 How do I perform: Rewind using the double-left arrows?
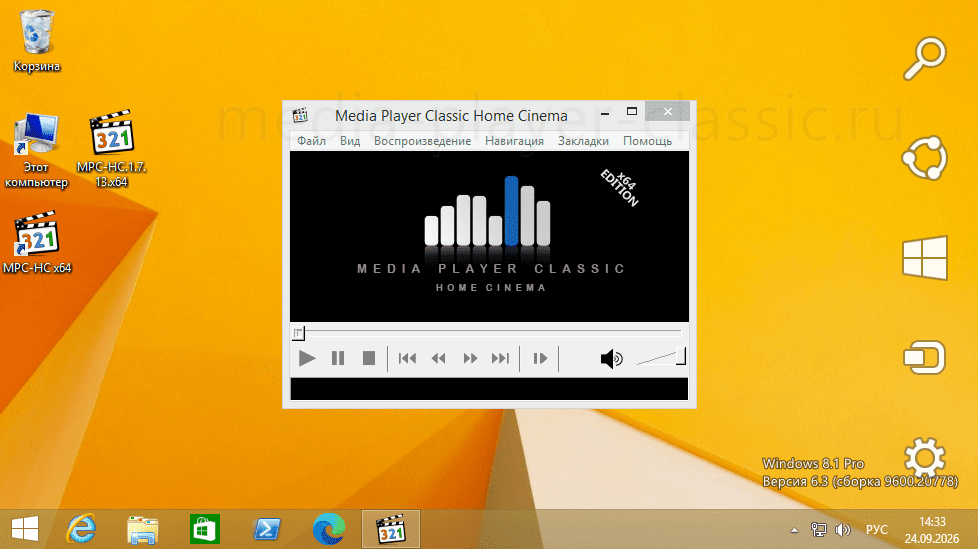pos(438,358)
